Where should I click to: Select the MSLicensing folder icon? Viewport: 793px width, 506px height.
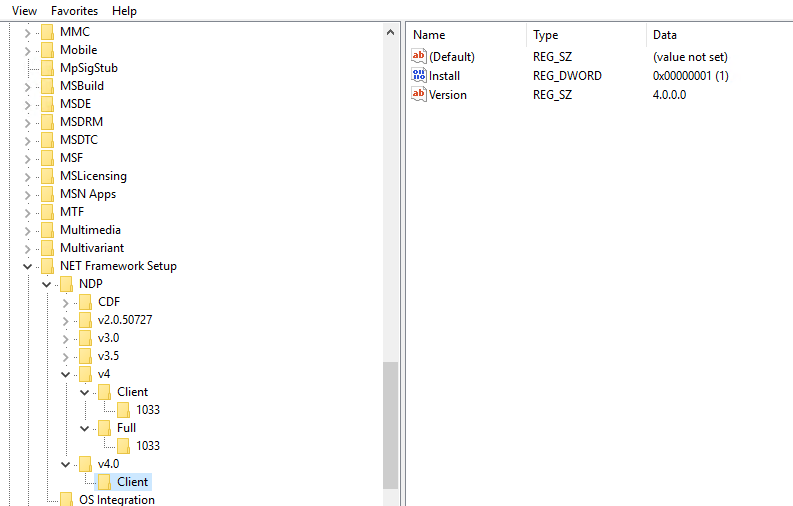point(48,176)
